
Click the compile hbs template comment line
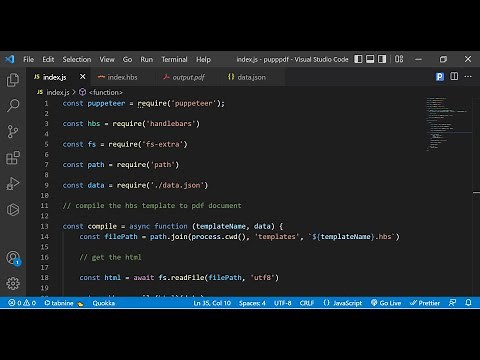152,206
